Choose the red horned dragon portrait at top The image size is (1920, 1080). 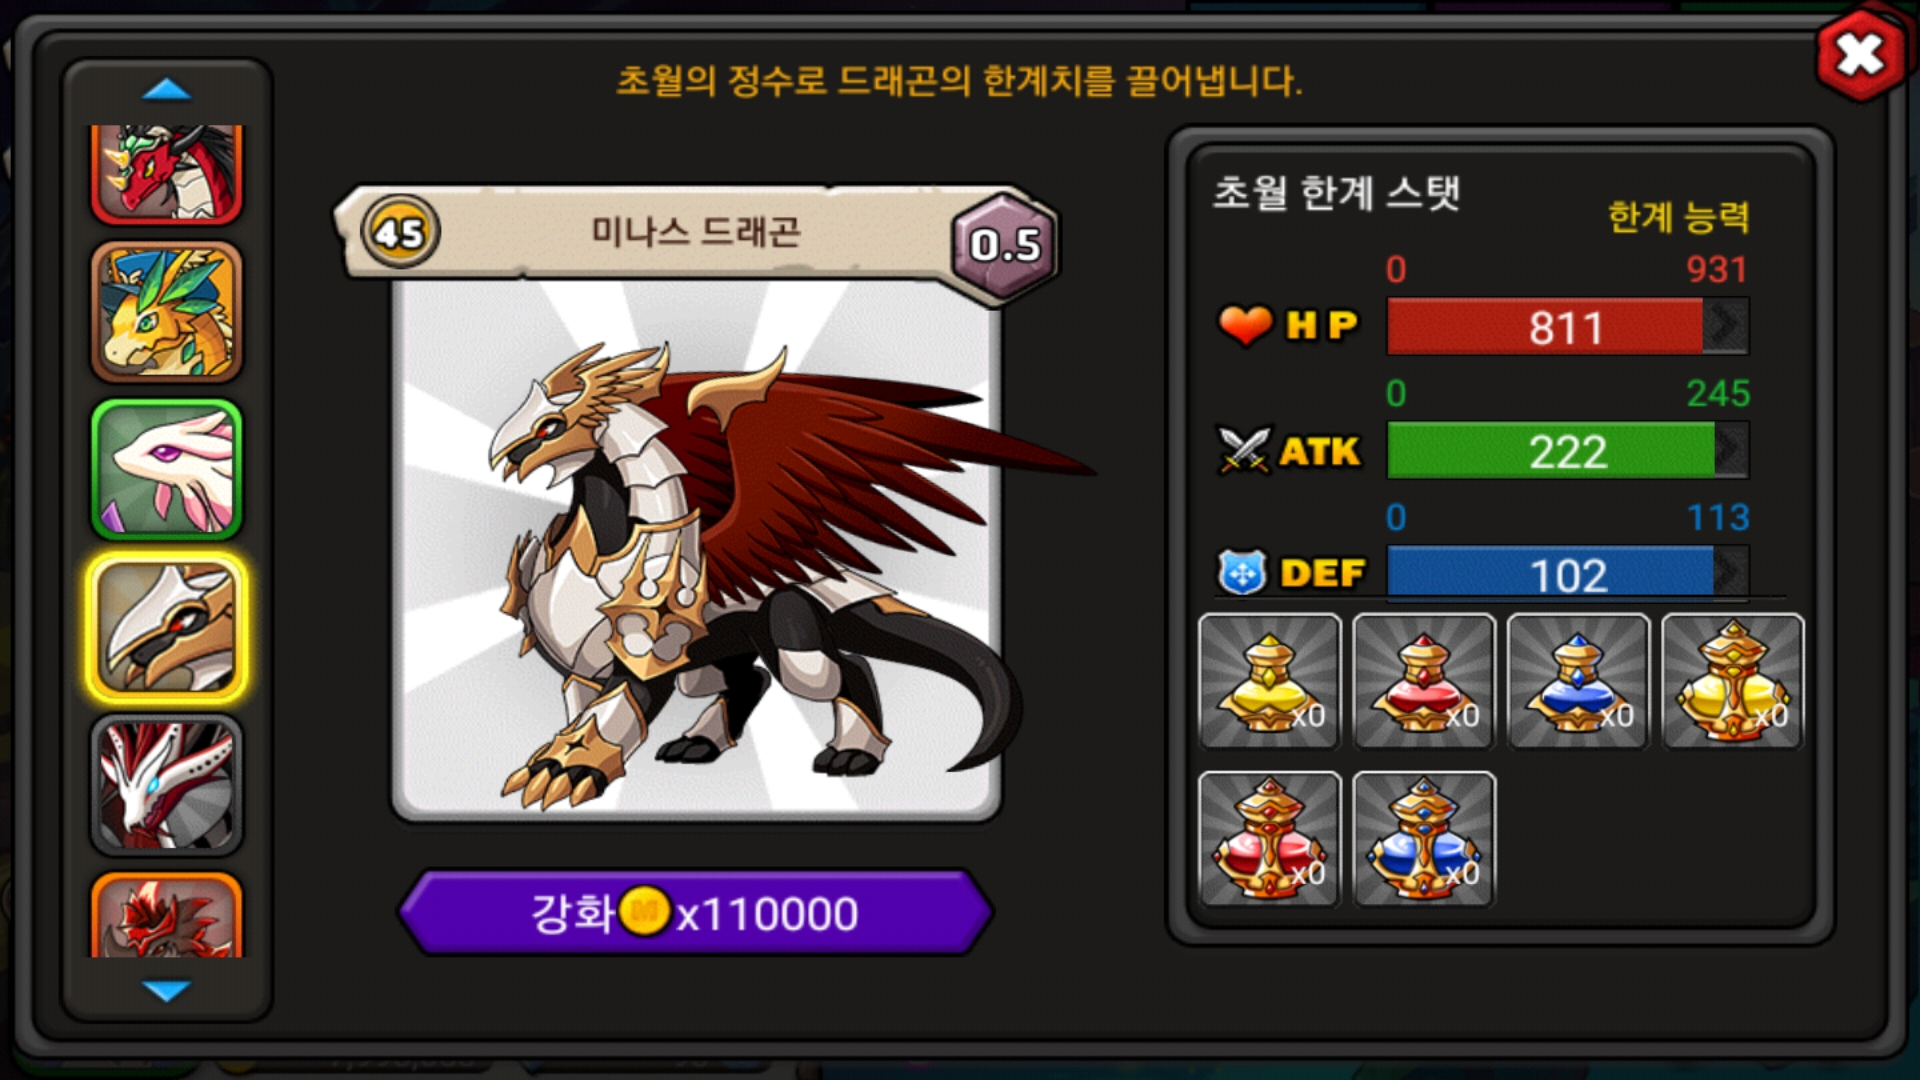(167, 173)
